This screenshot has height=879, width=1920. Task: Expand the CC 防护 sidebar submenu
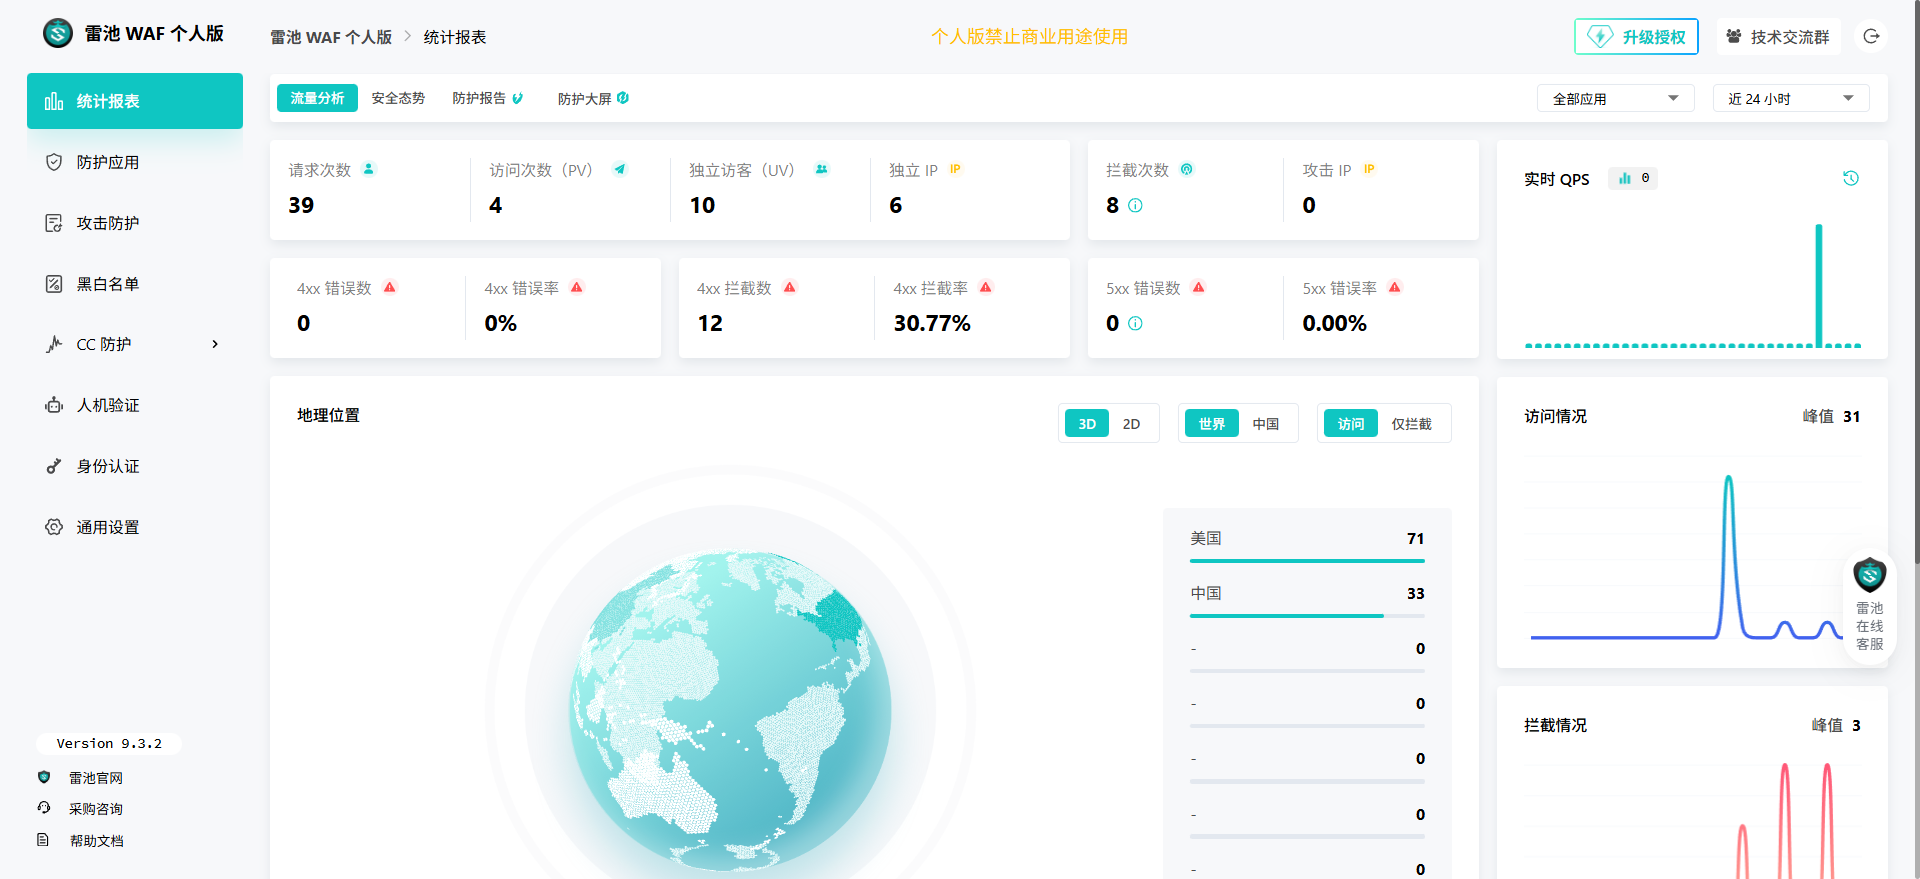(134, 344)
